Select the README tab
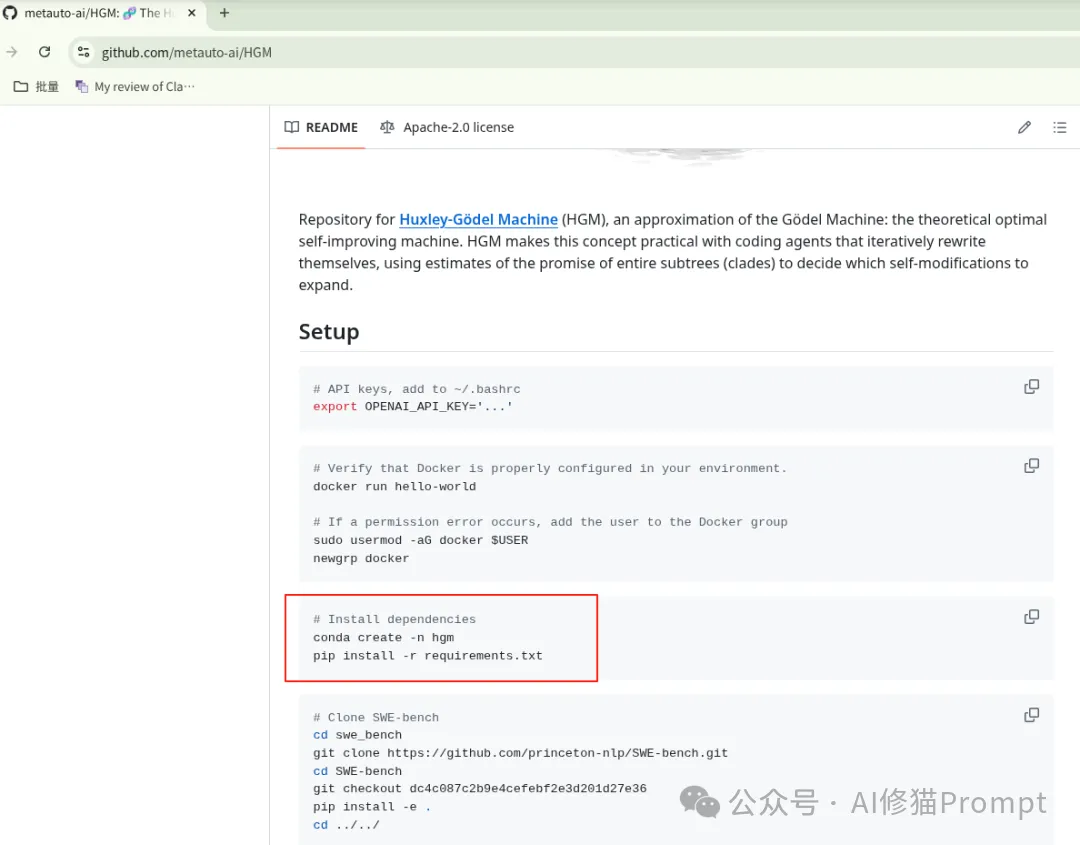The width and height of the screenshot is (1080, 845). tap(330, 127)
